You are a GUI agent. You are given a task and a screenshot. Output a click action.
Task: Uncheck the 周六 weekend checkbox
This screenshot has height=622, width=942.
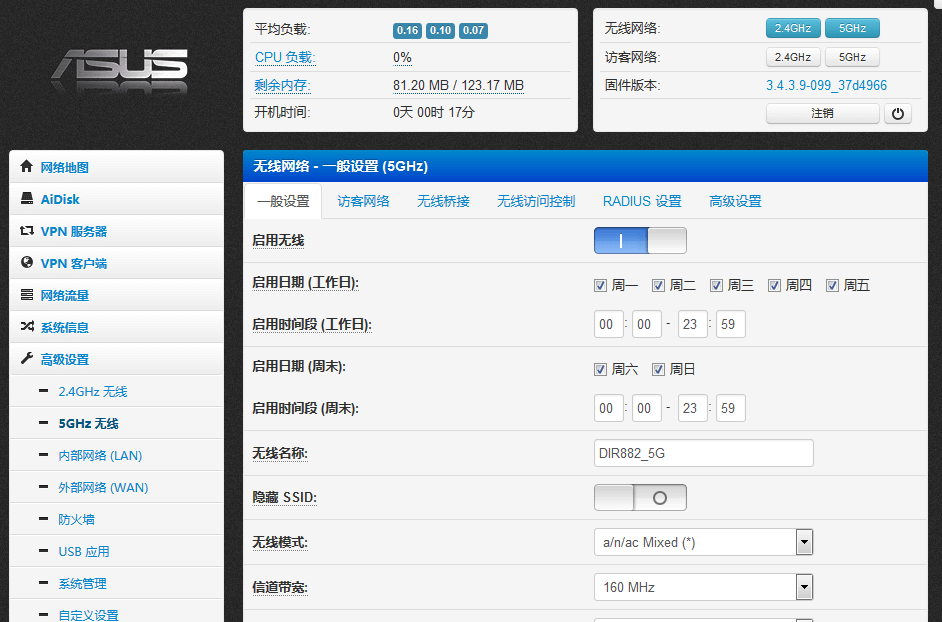601,368
